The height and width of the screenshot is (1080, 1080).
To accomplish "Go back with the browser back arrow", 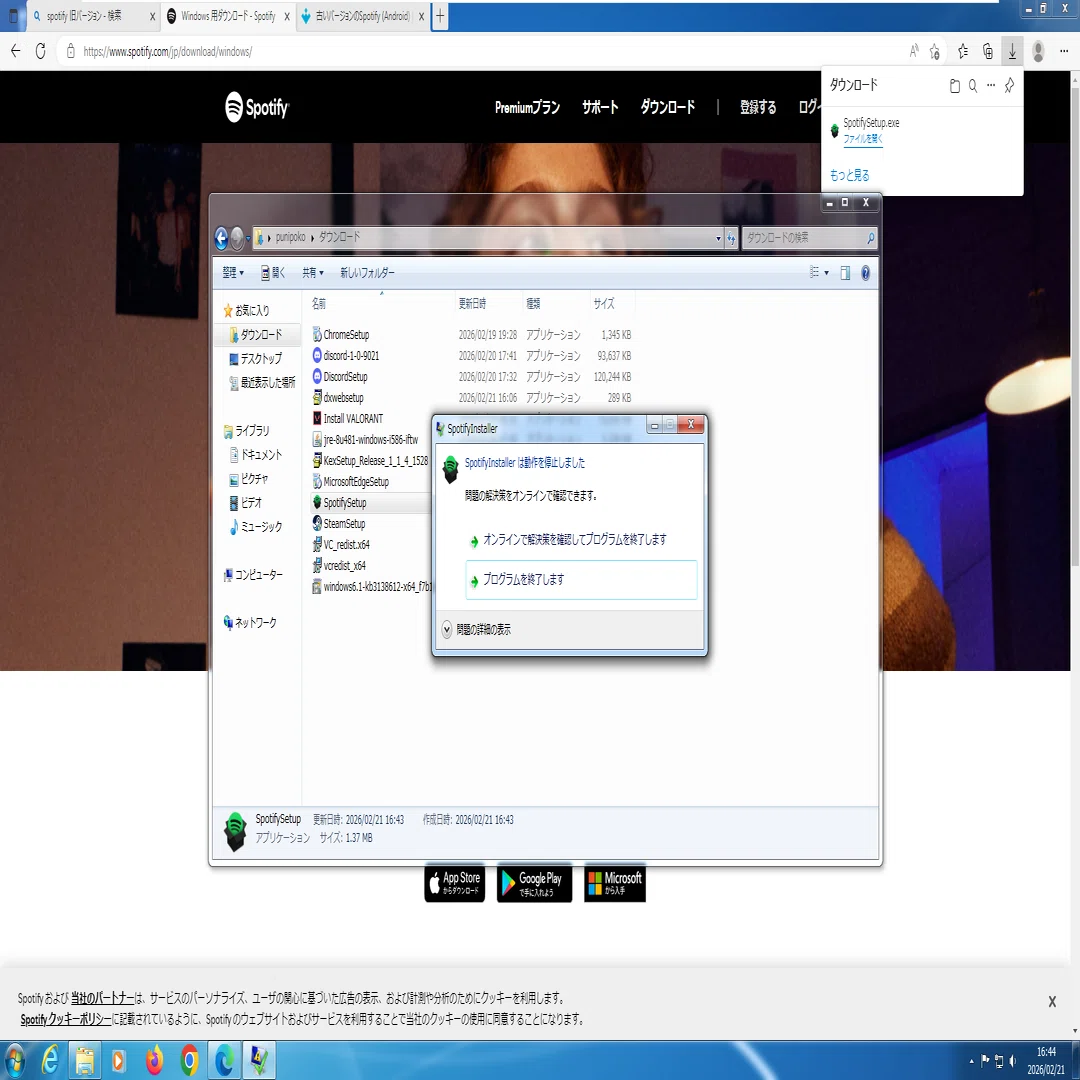I will (15, 51).
